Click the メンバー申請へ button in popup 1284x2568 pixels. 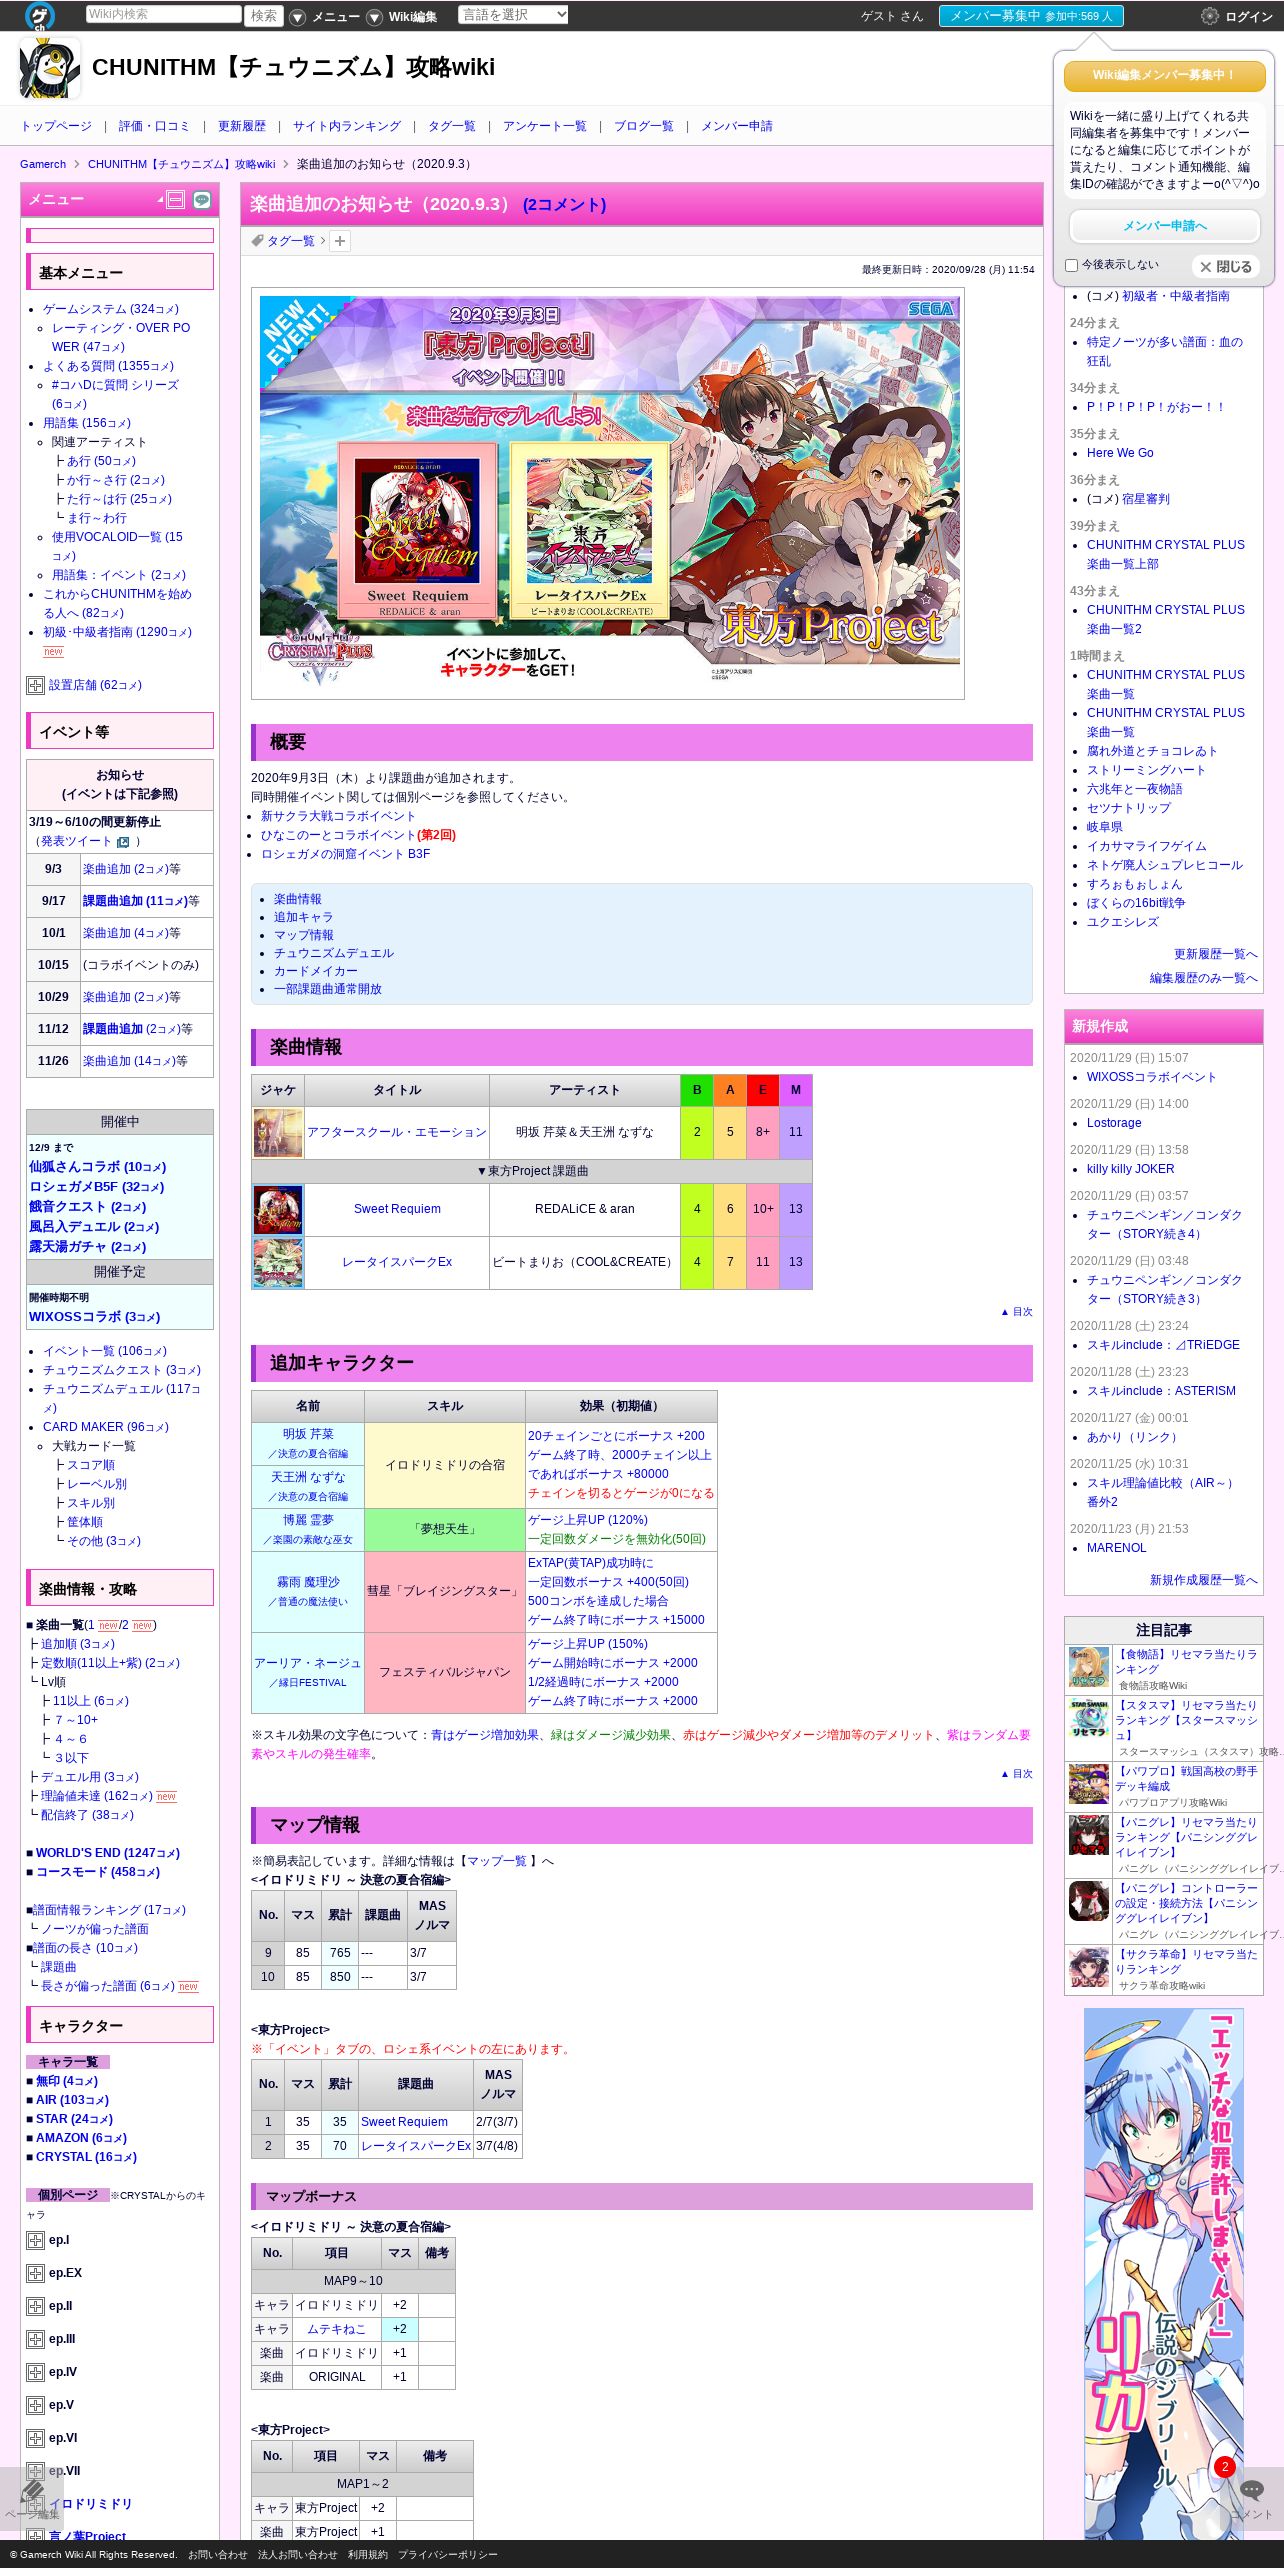(1165, 226)
